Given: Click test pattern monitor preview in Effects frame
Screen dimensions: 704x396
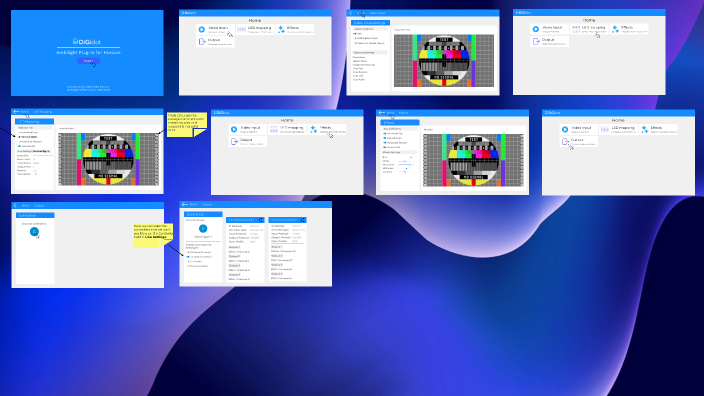Looking at the screenshot, I should (x=473, y=160).
